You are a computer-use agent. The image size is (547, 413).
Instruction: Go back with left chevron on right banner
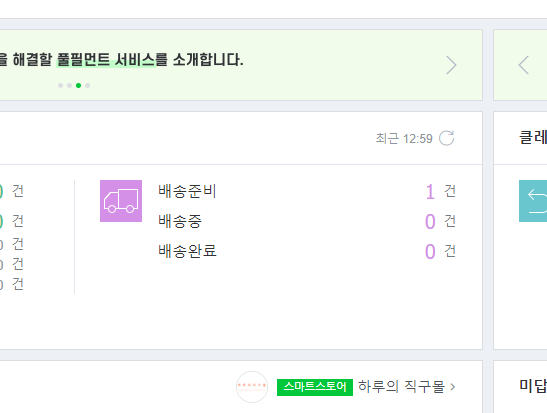coord(524,65)
